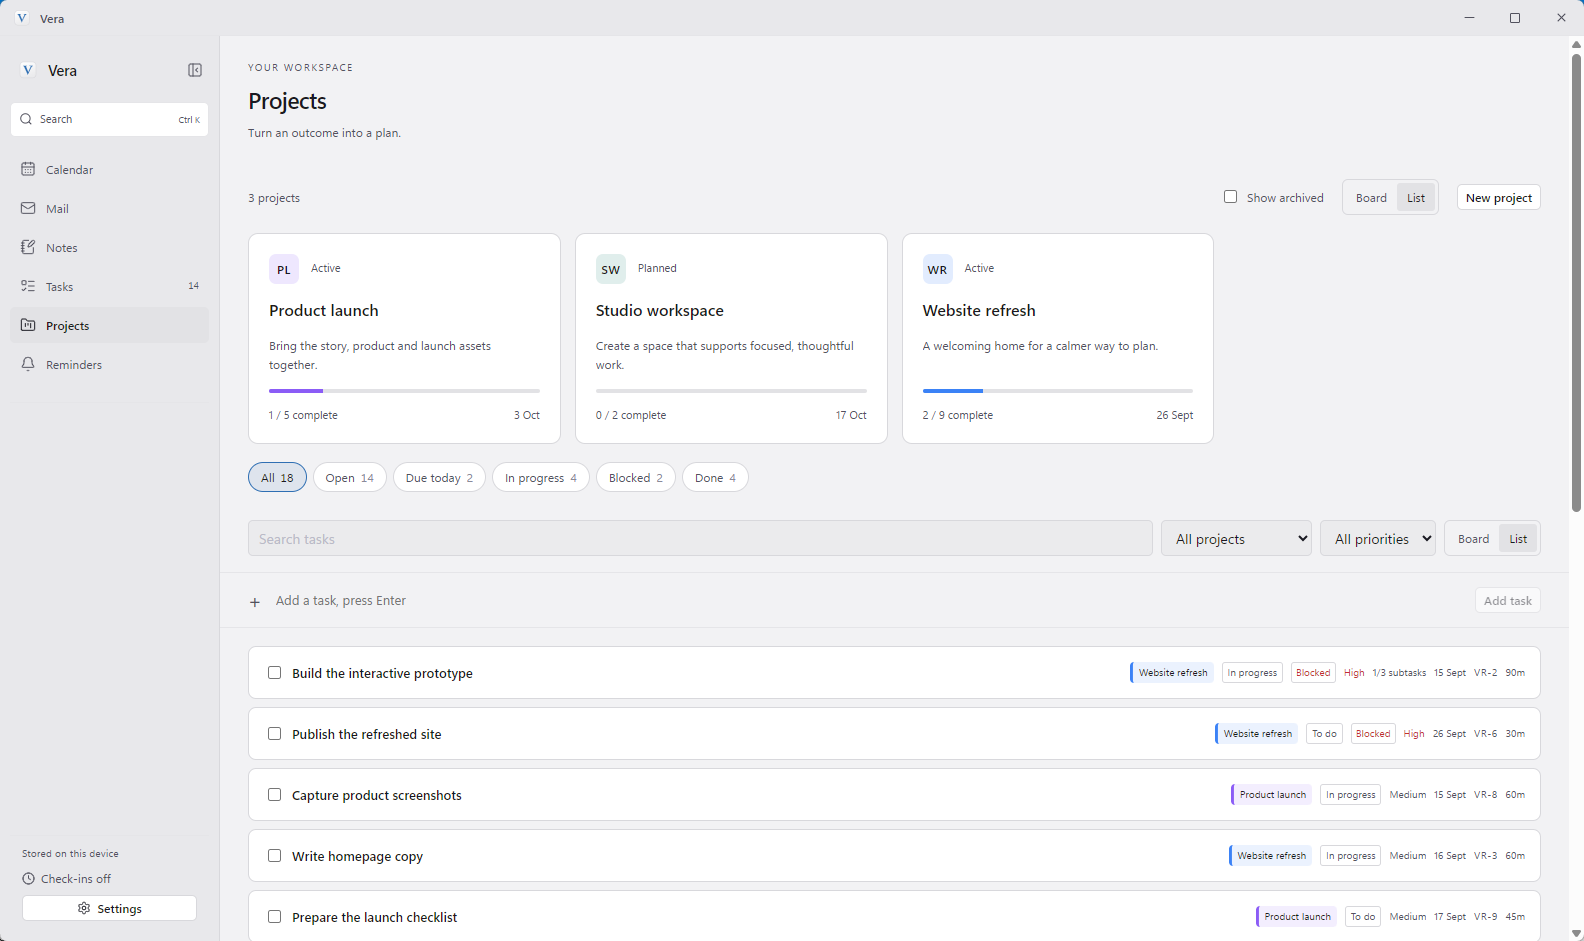1584x941 pixels.
Task: Select the All 18 filter chip
Action: (277, 477)
